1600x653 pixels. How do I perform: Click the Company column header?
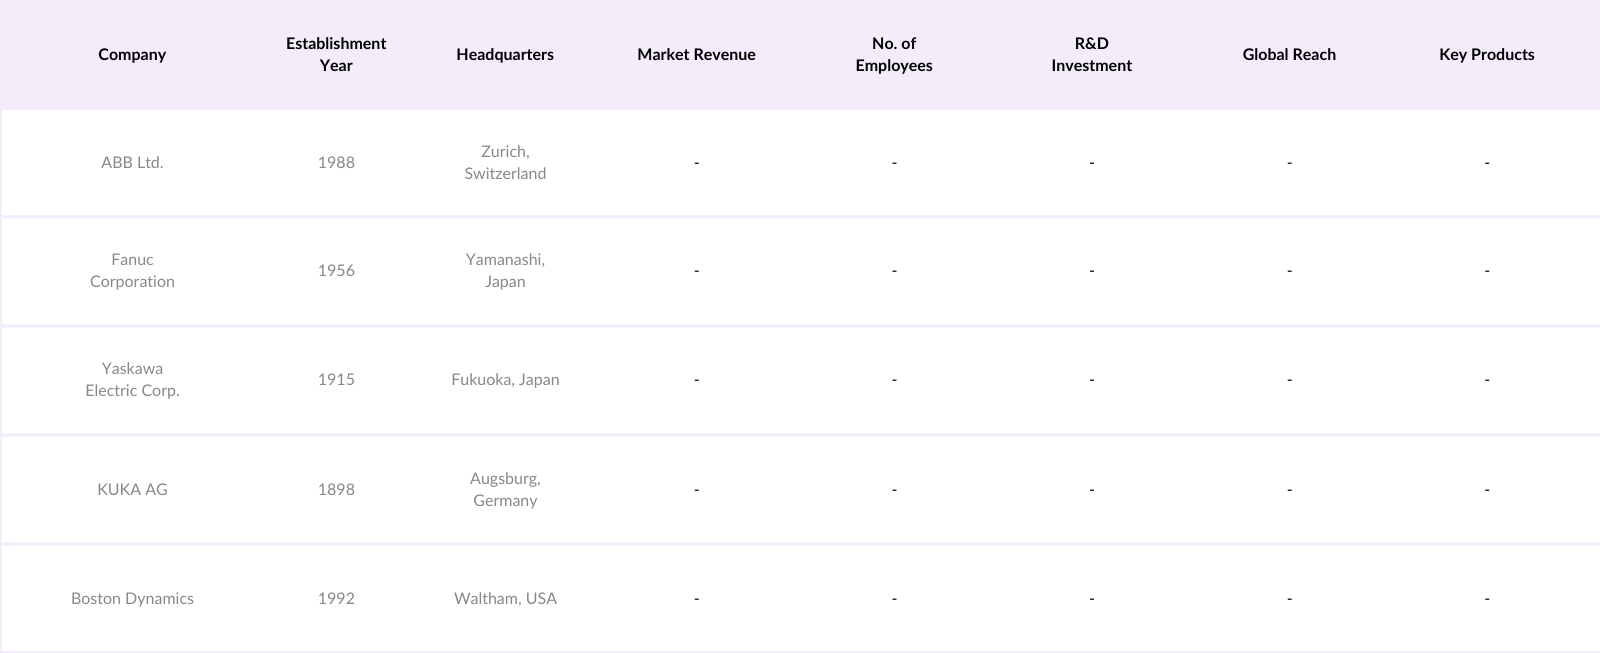[132, 54]
